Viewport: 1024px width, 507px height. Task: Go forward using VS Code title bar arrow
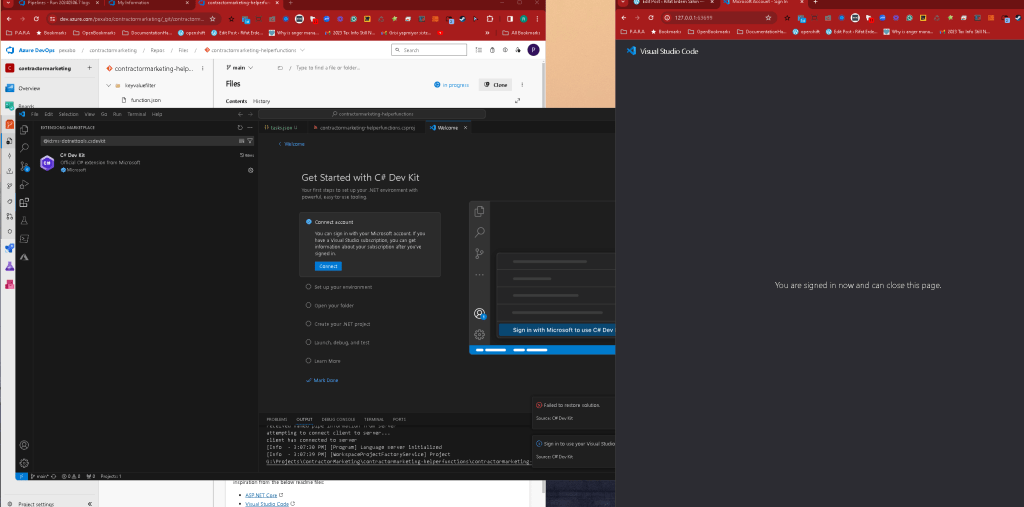(x=250, y=114)
